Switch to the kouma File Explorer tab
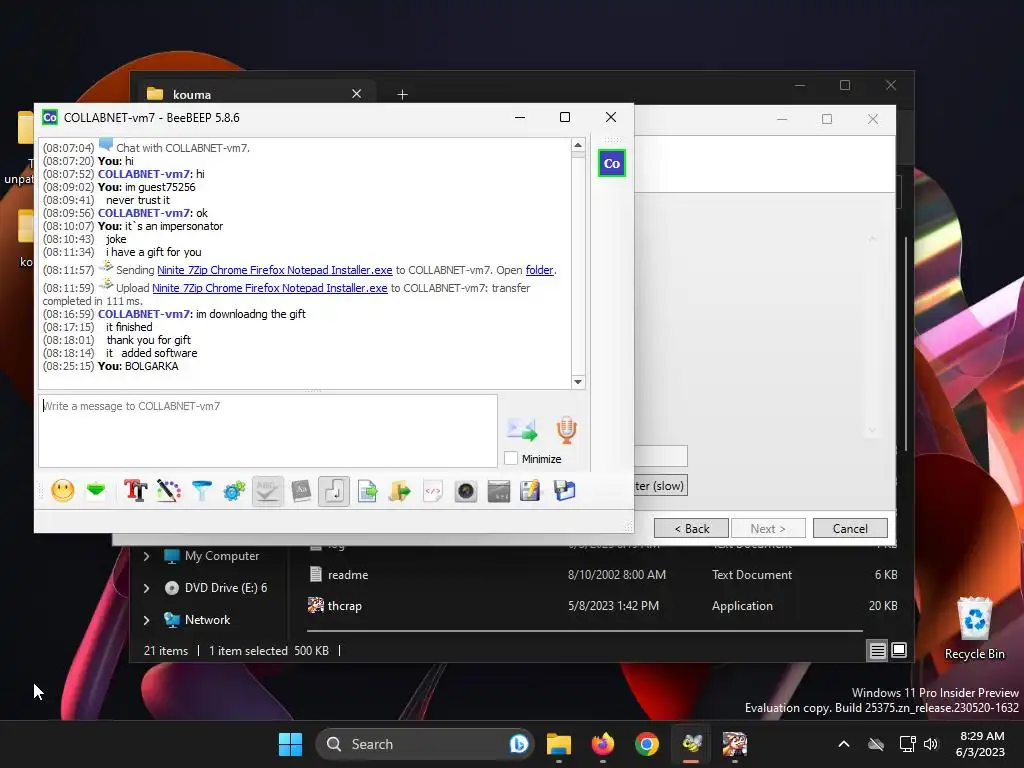Screen dimensions: 1024x768 [x=251, y=94]
